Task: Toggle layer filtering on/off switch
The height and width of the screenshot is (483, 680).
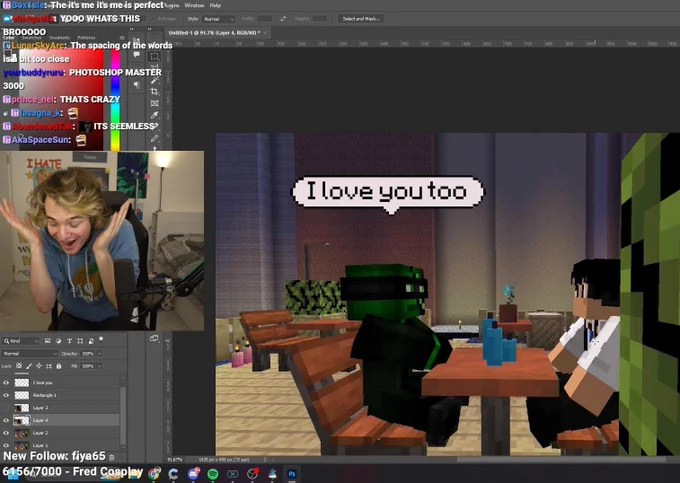Action: (101, 339)
